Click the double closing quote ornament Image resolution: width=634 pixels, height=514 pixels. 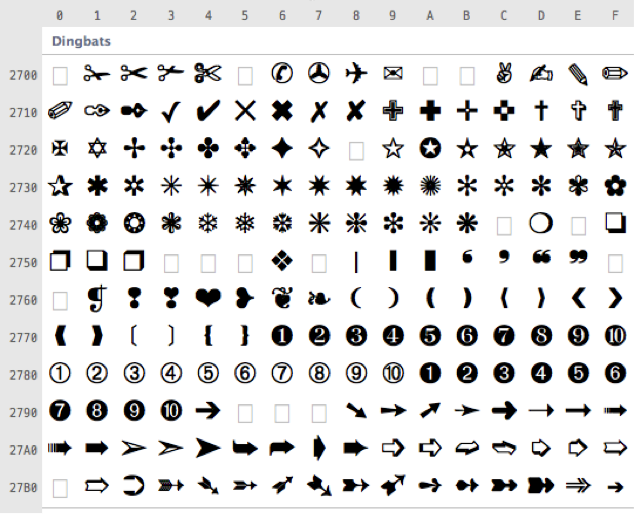click(578, 259)
